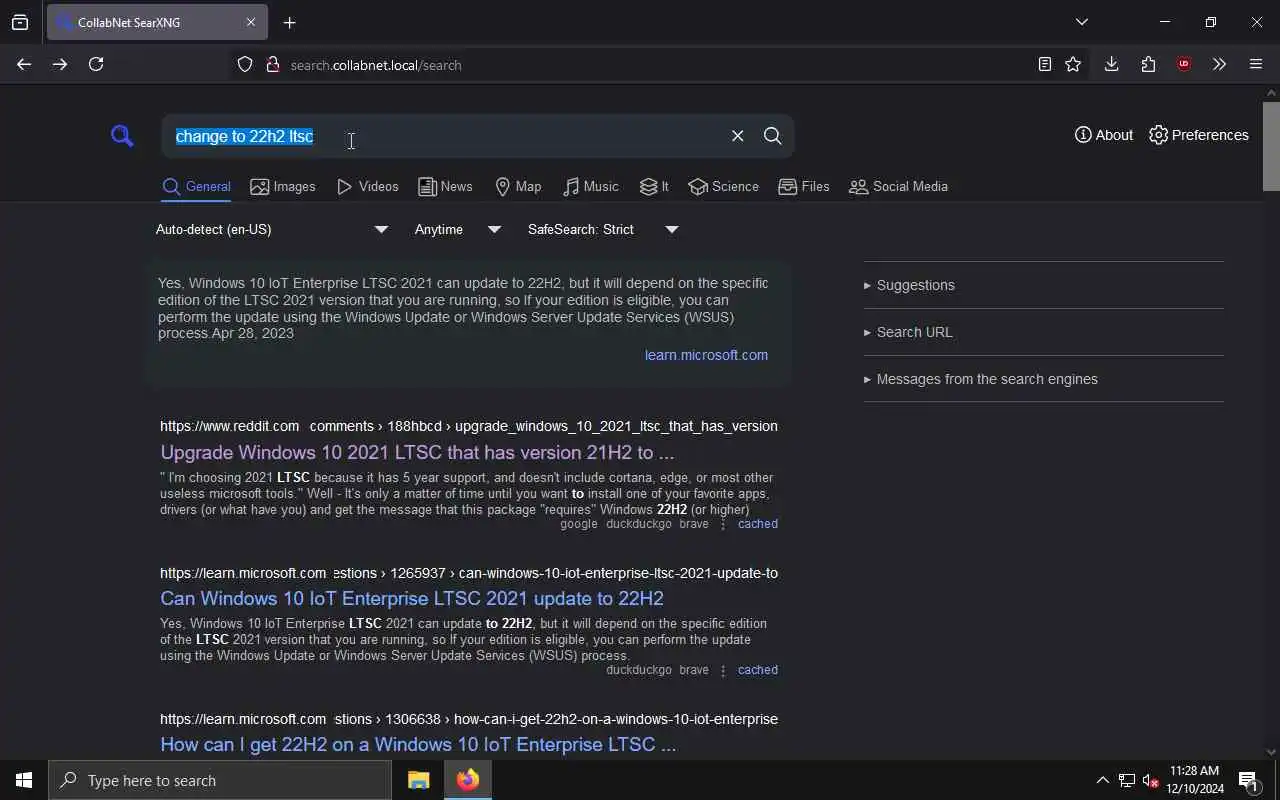Open Can Windows 10 IoT Enterprise LTSC result
Image resolution: width=1280 pixels, height=800 pixels.
coord(412,599)
